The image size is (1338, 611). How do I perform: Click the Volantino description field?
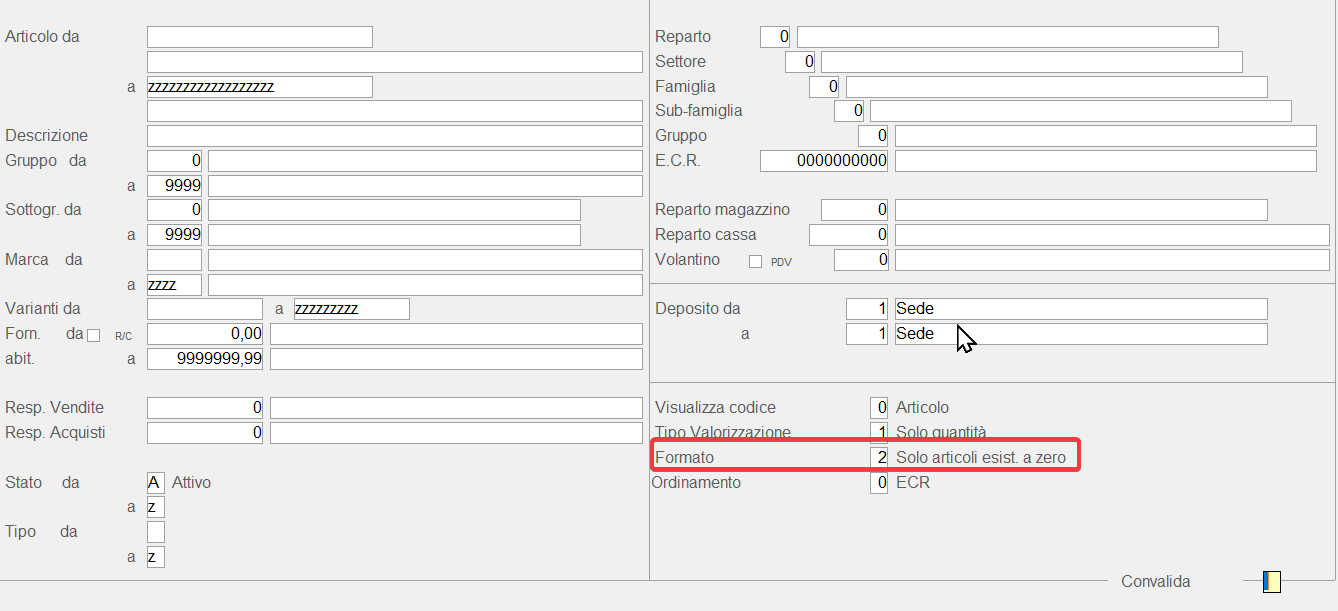point(1112,260)
